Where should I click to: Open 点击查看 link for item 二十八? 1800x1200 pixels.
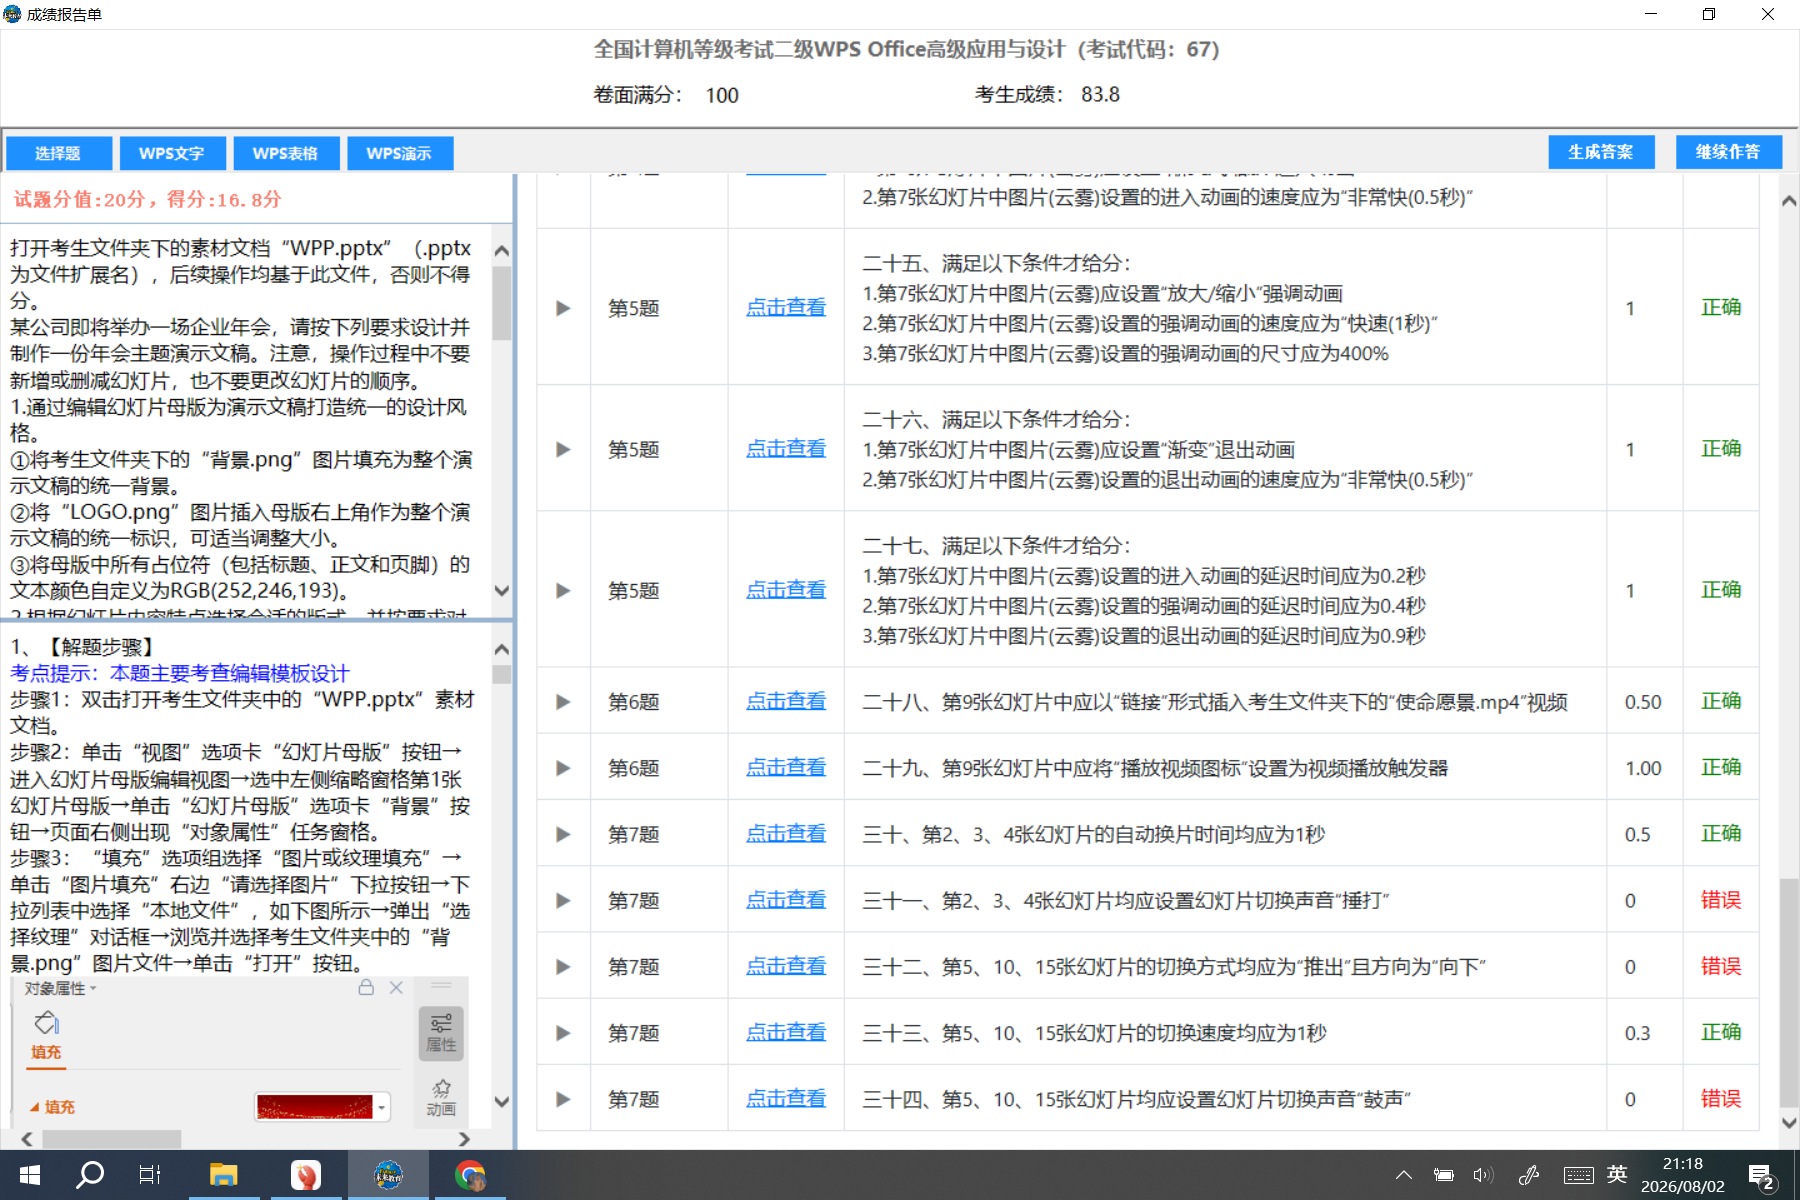pyautogui.click(x=786, y=701)
